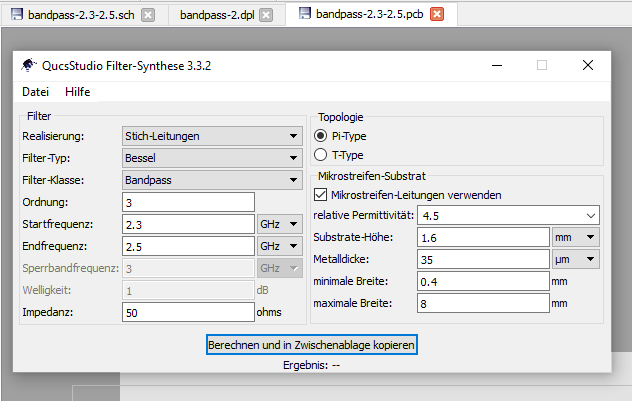
Task: Open the Realisierung dropdown
Action: coord(212,136)
